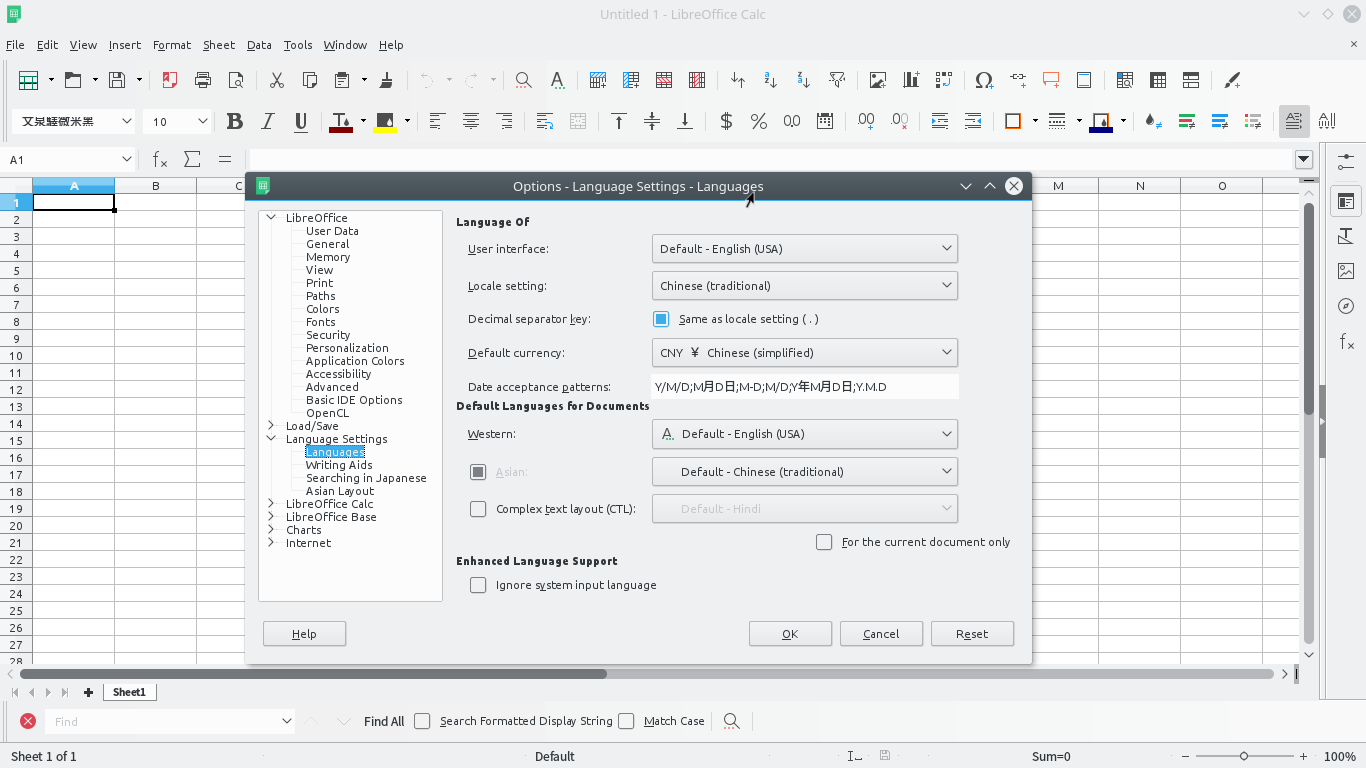Image resolution: width=1366 pixels, height=768 pixels.
Task: Click Export as PDF icon
Action: click(170, 80)
